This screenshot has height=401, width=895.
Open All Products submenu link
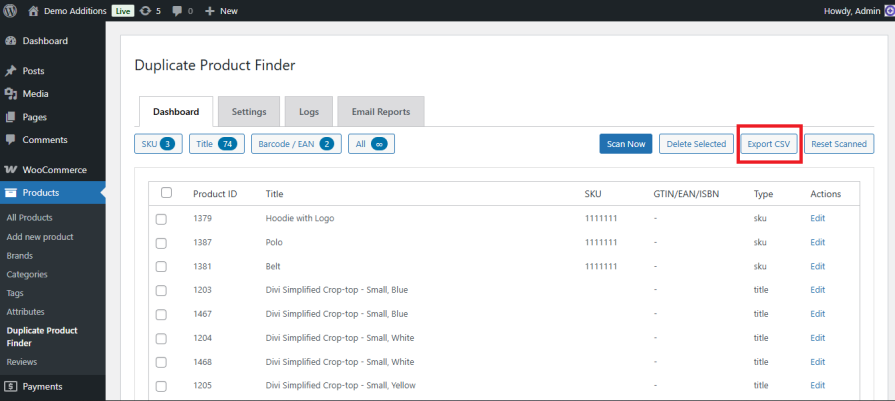[29, 218]
